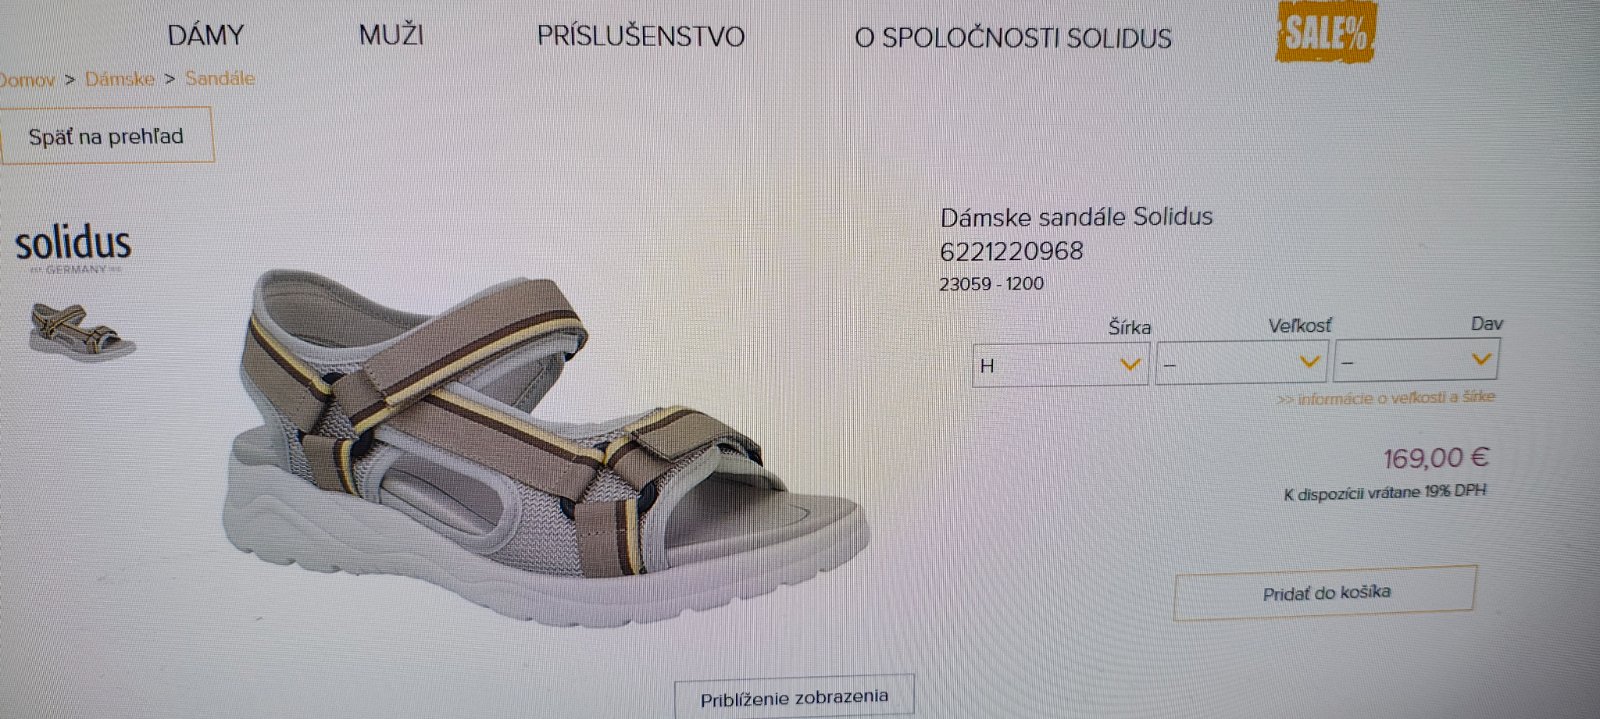Open informácie o veľkosti a šírke link
The image size is (1600, 719).
[x=1386, y=398]
